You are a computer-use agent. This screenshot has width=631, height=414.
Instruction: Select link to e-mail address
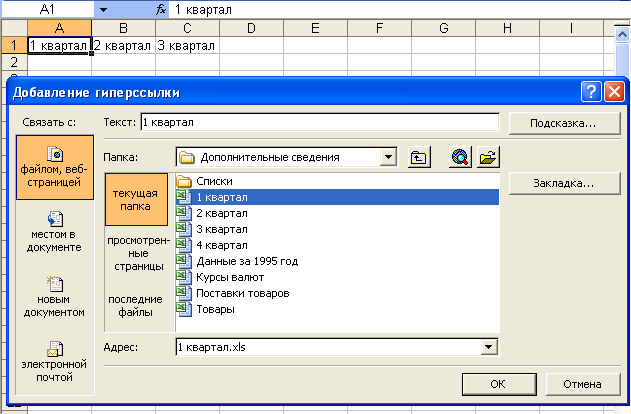tap(55, 362)
